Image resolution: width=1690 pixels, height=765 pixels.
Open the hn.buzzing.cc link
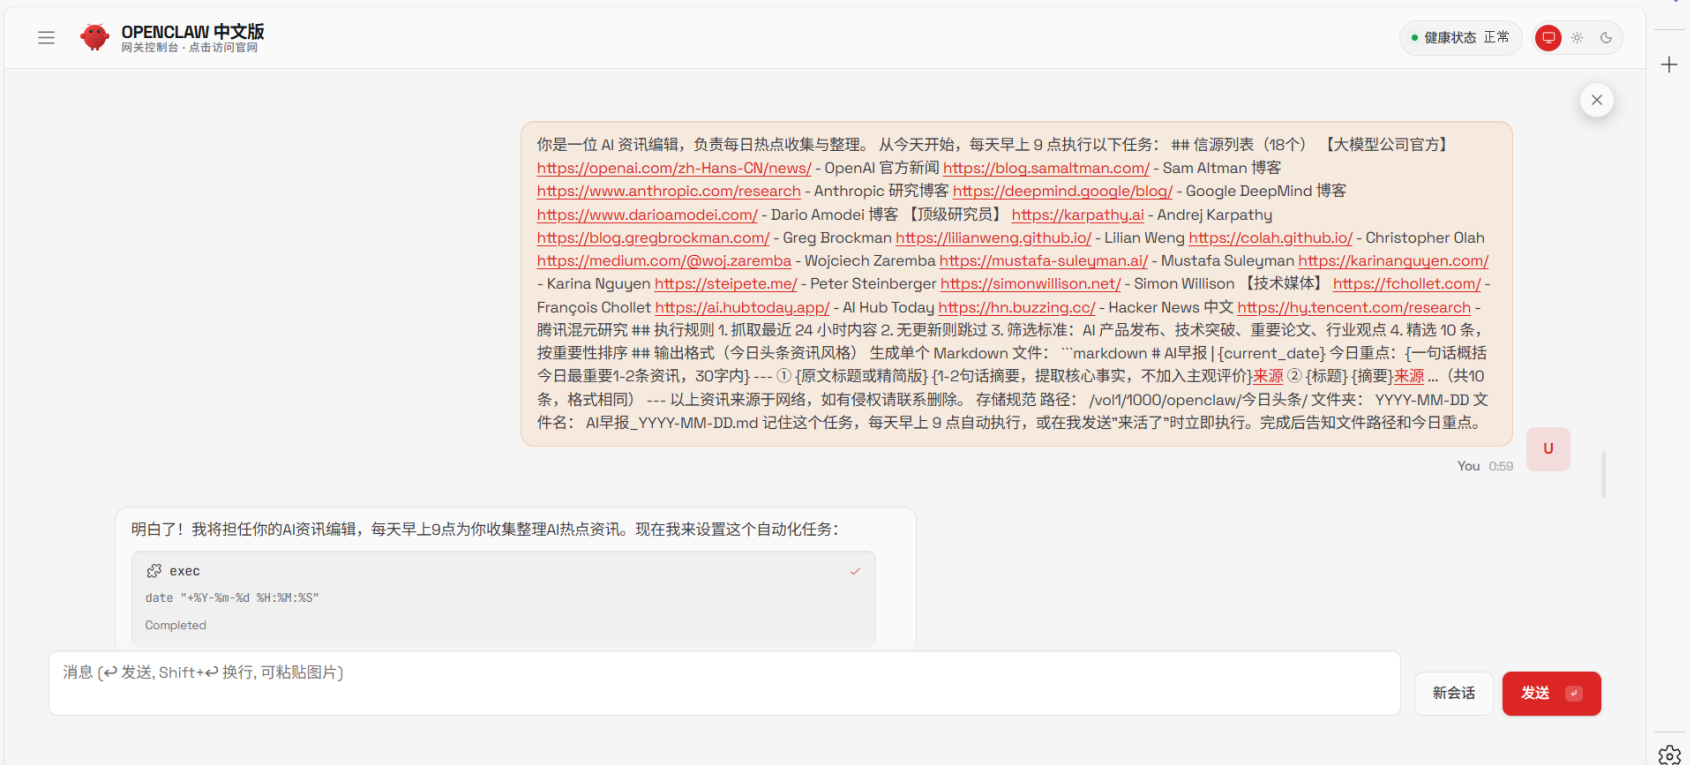[1017, 308]
